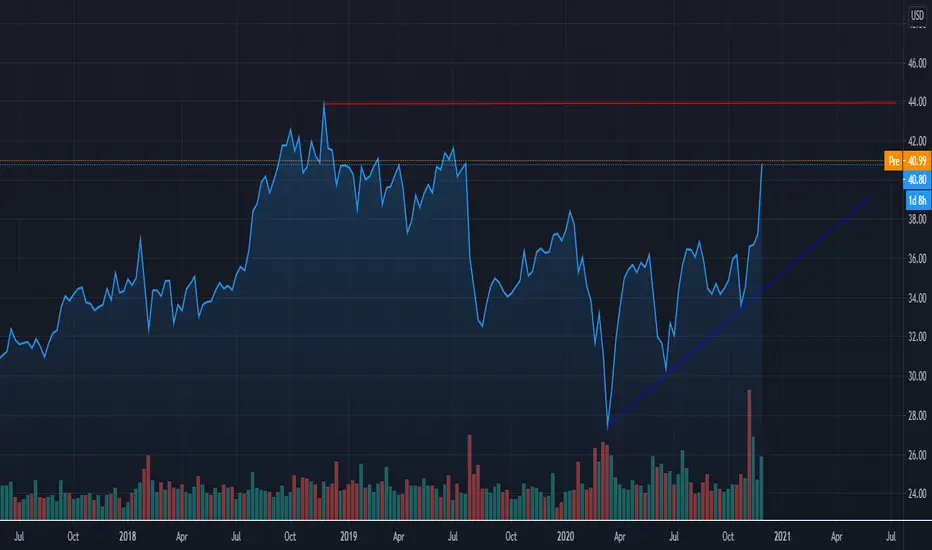Select the red horizontal resistance line at 44.00

click(609, 103)
